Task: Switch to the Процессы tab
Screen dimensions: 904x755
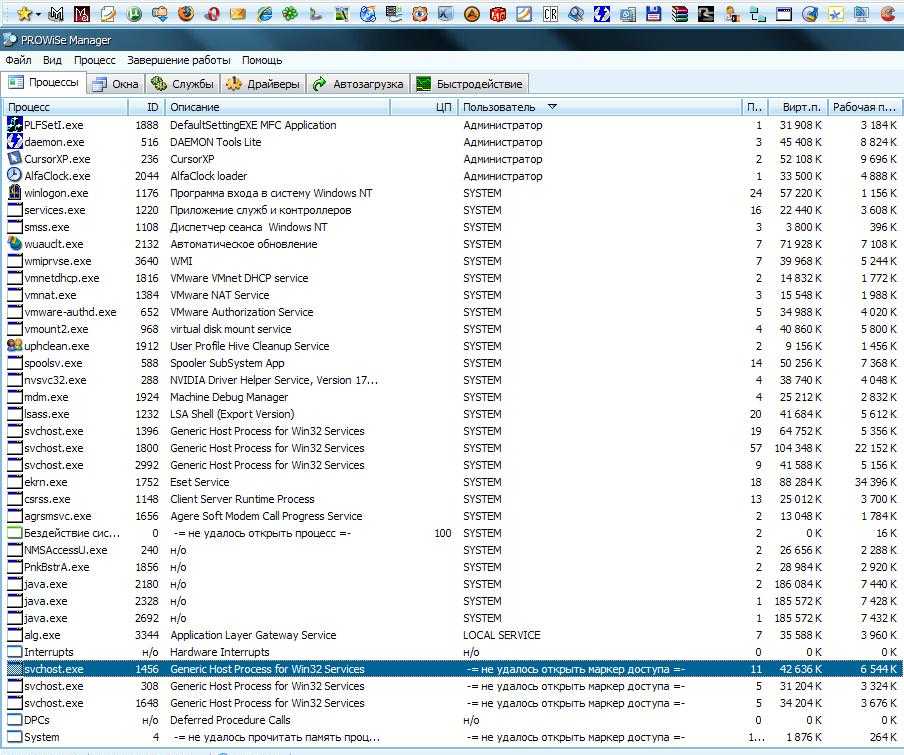Action: coord(43,82)
